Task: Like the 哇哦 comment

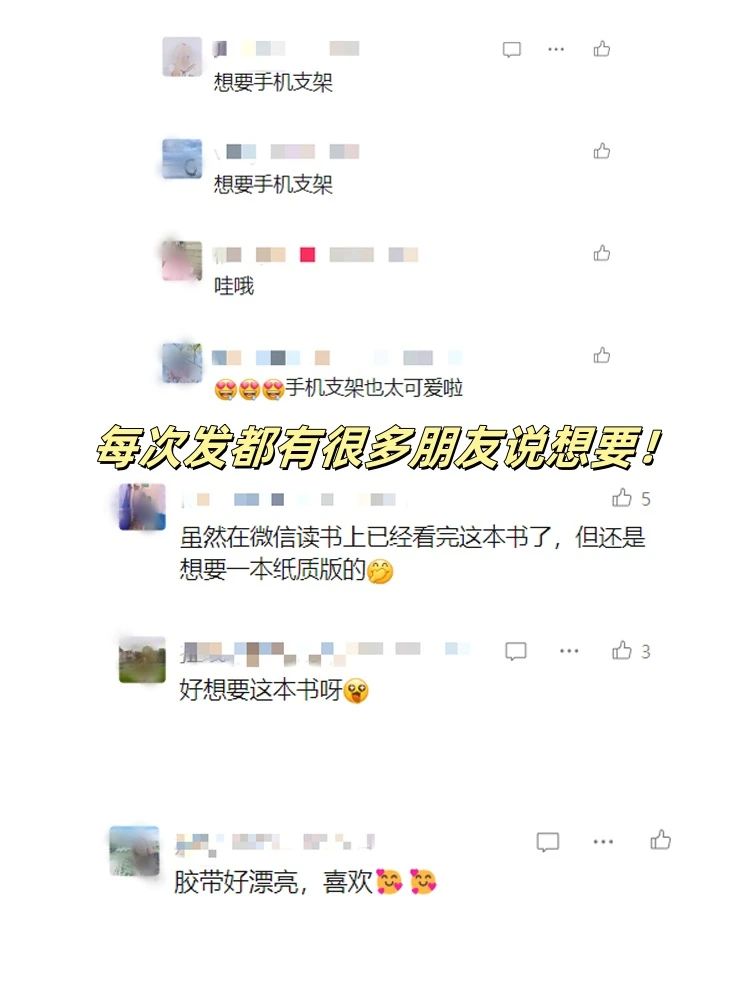Action: tap(601, 253)
